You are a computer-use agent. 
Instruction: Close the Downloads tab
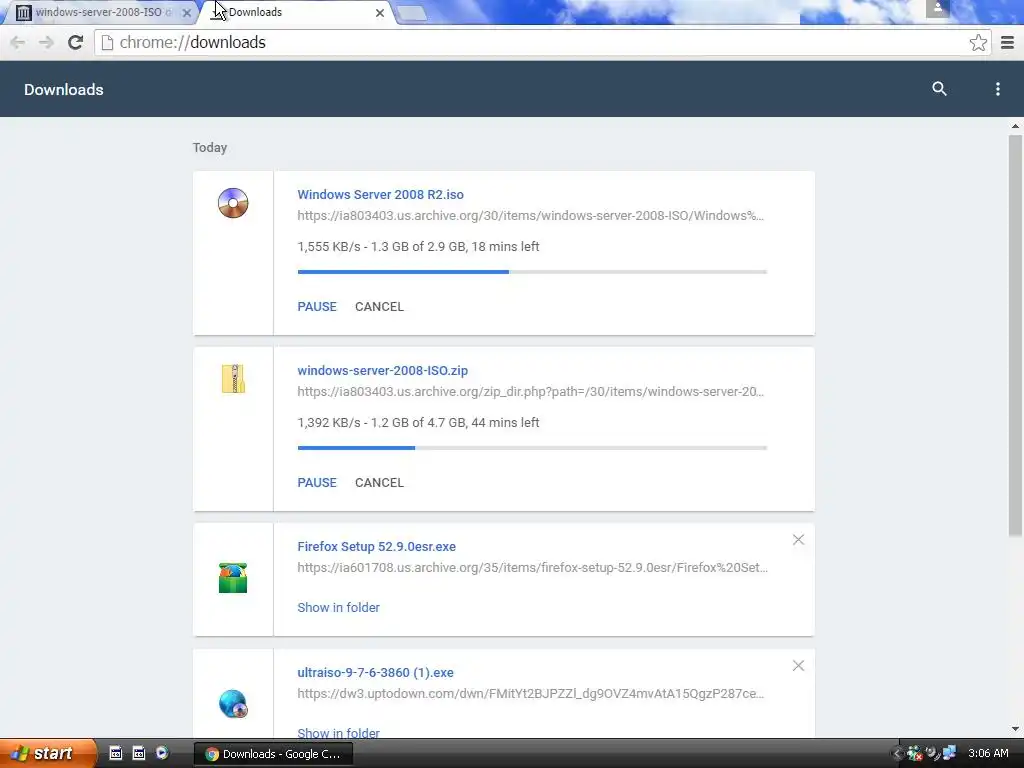pos(379,12)
